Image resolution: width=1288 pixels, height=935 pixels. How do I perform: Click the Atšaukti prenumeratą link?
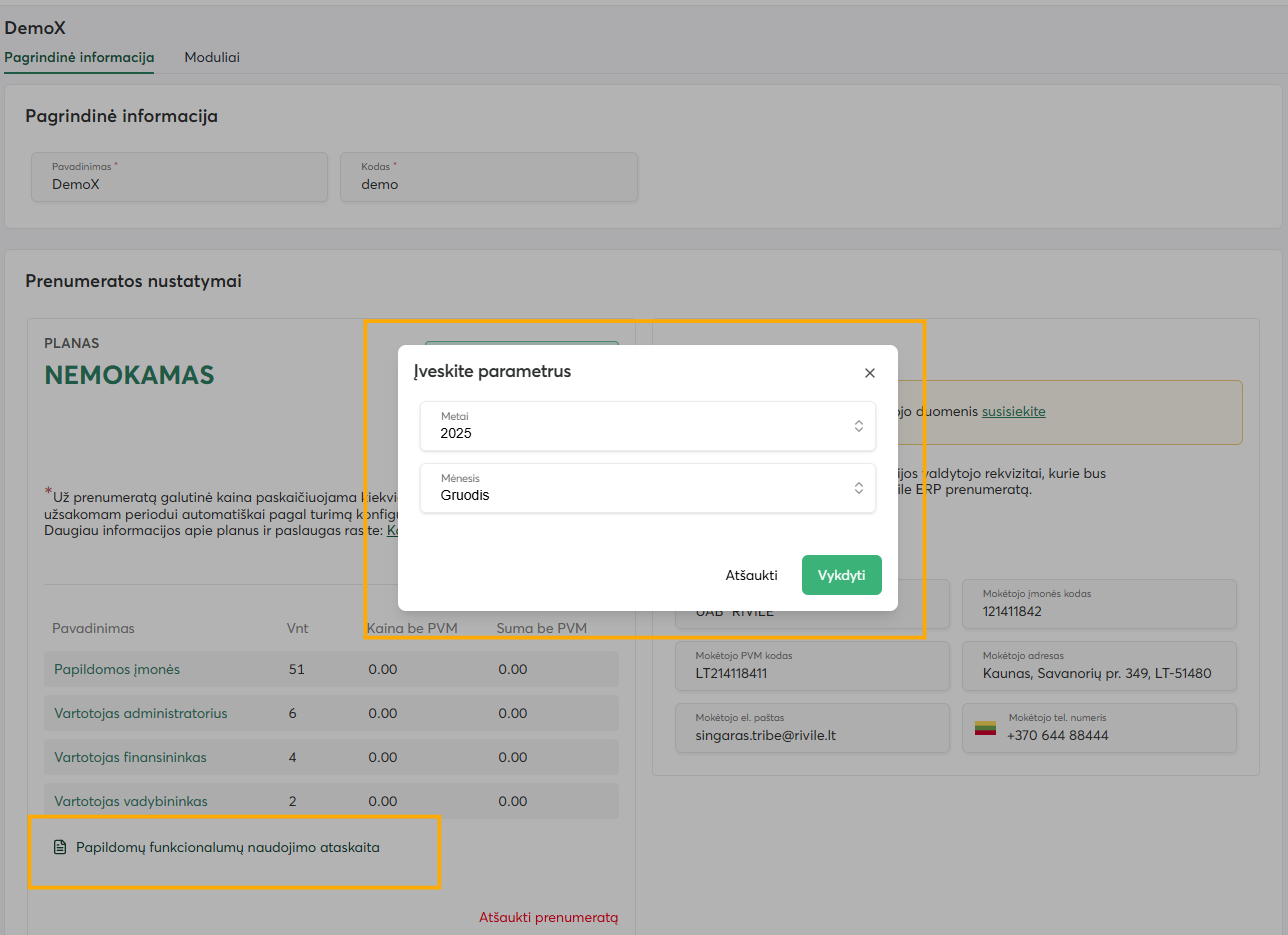tap(548, 917)
